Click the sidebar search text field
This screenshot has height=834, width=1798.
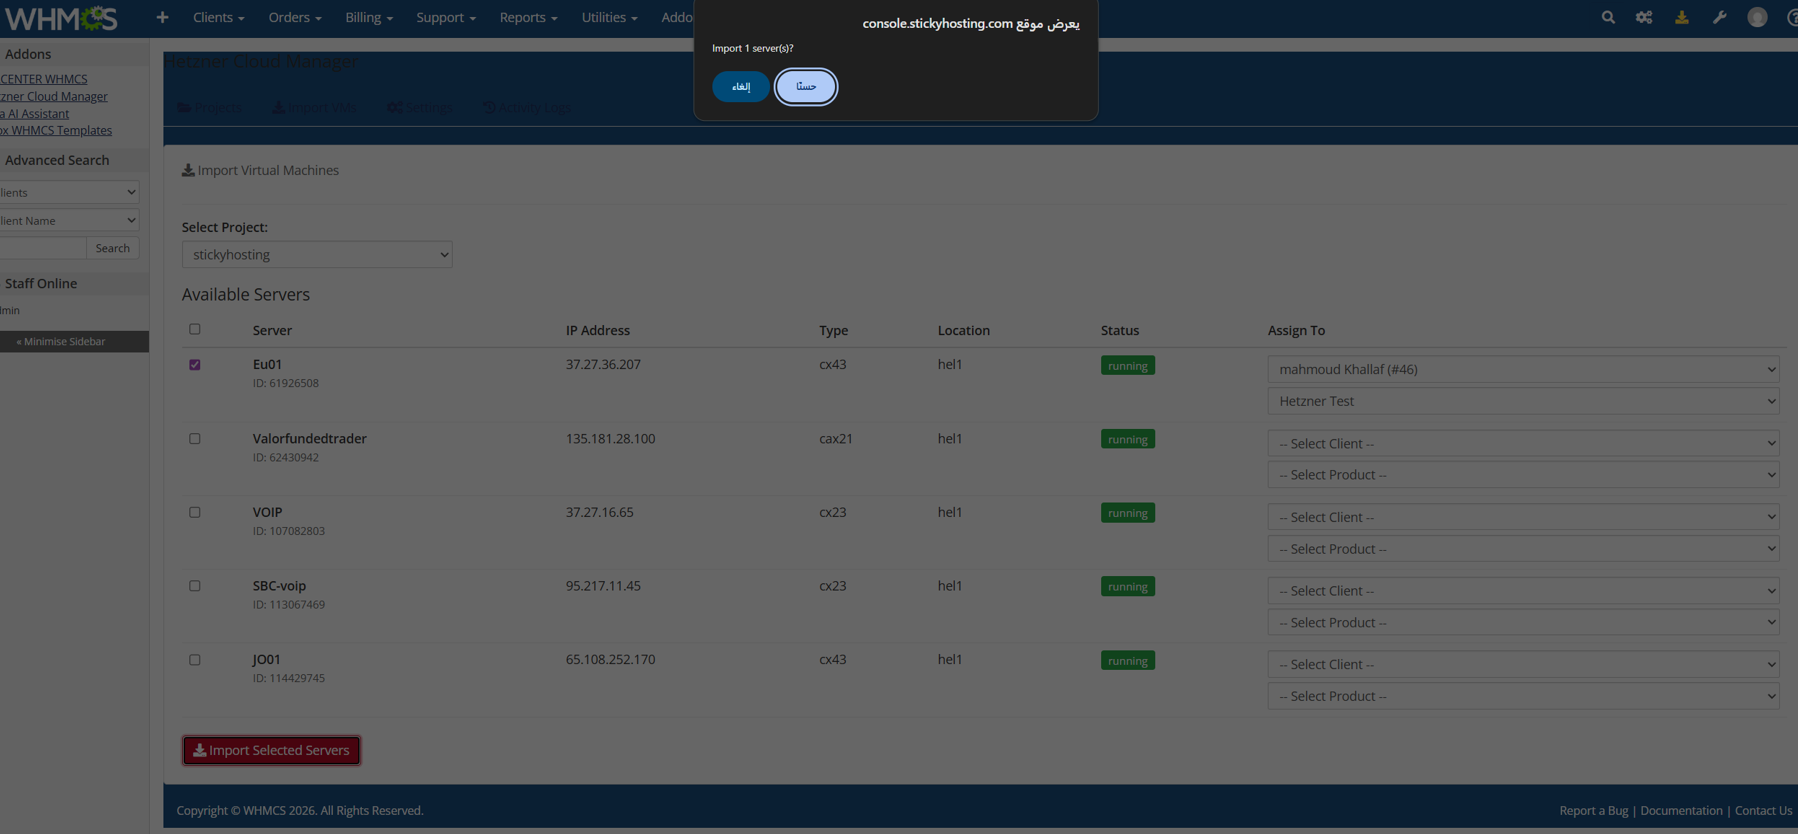[x=43, y=248]
